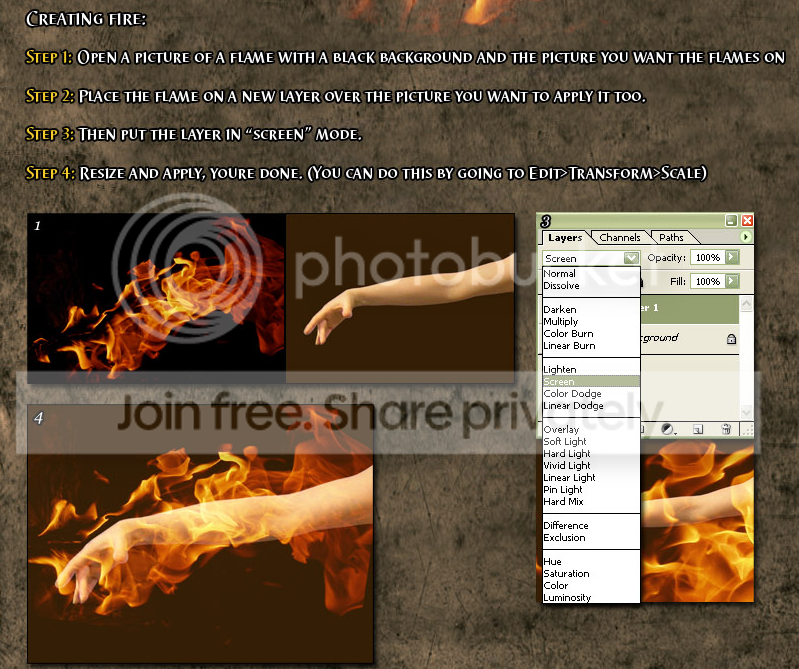The image size is (799, 669).
Task: Click the Opacity percentage field
Action: click(x=707, y=258)
